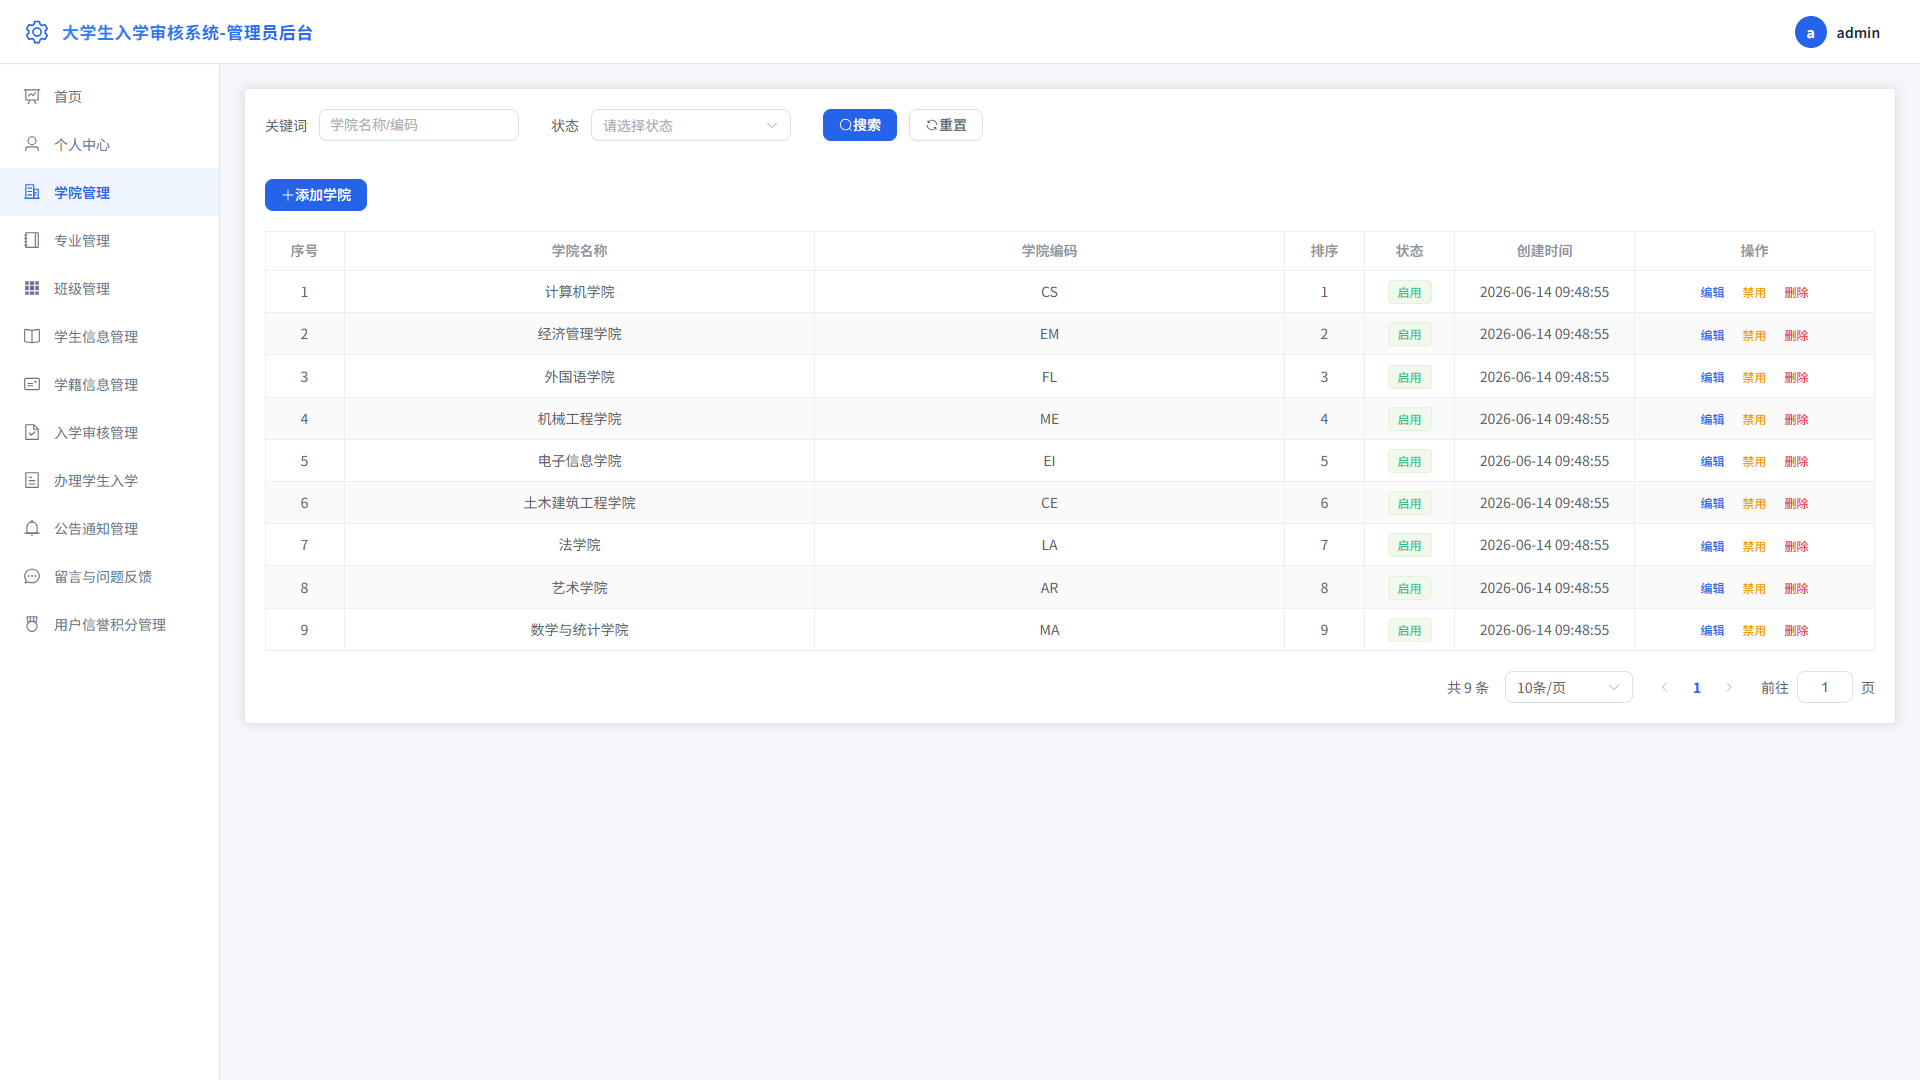Click the admin avatar circle
The width and height of the screenshot is (1920, 1080).
1810,32
